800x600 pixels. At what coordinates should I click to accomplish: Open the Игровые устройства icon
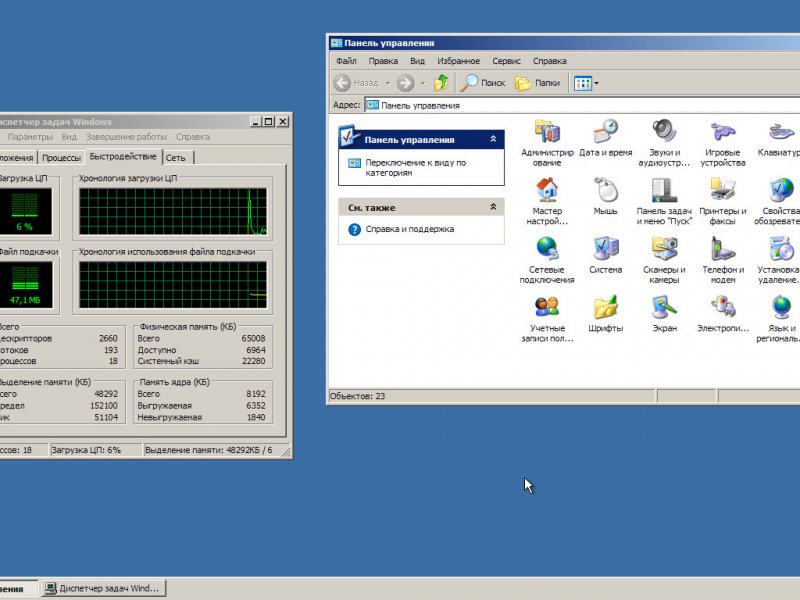pos(723,132)
